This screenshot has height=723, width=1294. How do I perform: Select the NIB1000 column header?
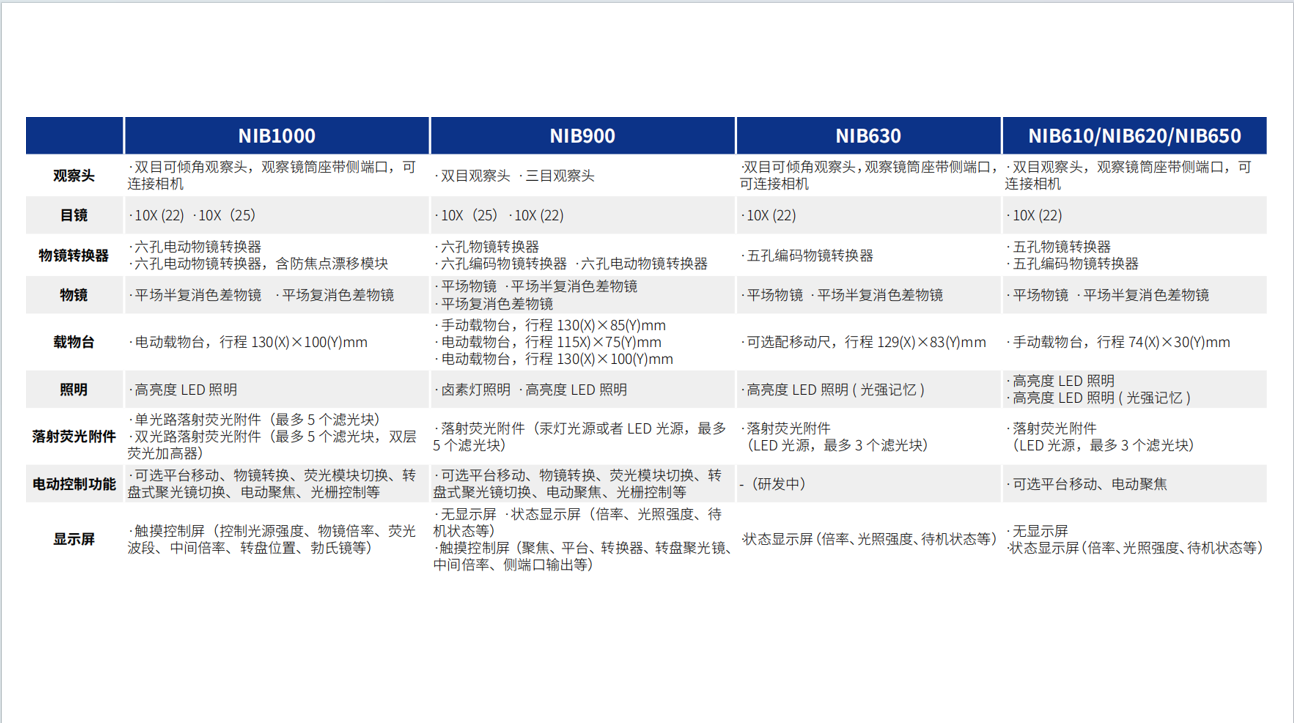[x=275, y=135]
